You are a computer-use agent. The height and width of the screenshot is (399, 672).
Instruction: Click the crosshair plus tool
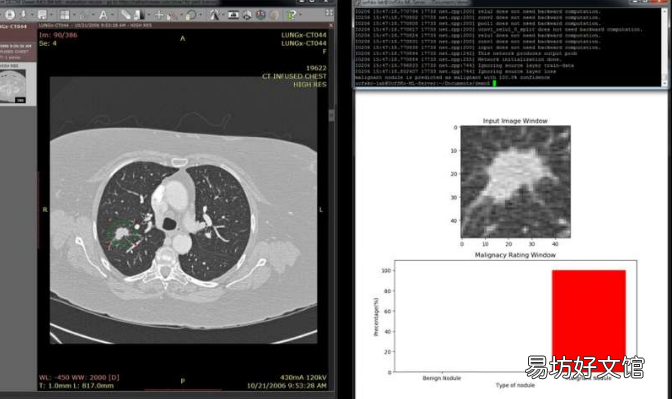[159, 15]
